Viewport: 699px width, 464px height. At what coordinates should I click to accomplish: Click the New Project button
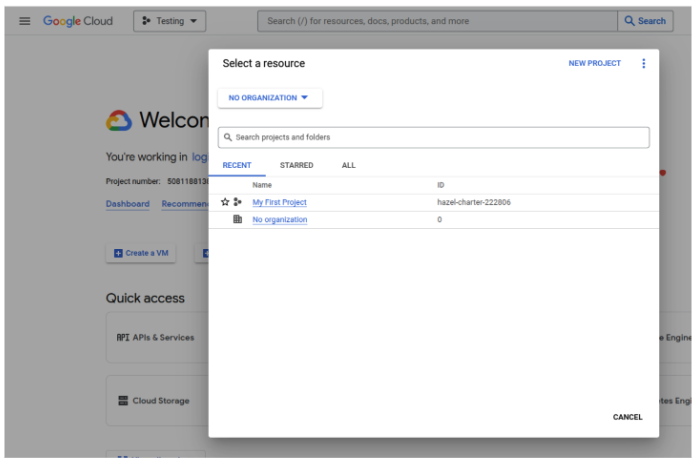(x=594, y=64)
